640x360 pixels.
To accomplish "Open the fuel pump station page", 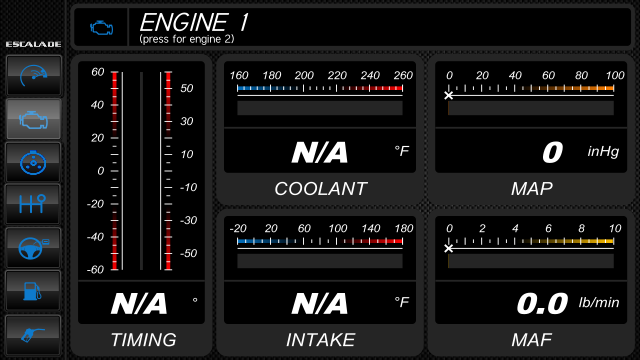I will click(x=33, y=290).
